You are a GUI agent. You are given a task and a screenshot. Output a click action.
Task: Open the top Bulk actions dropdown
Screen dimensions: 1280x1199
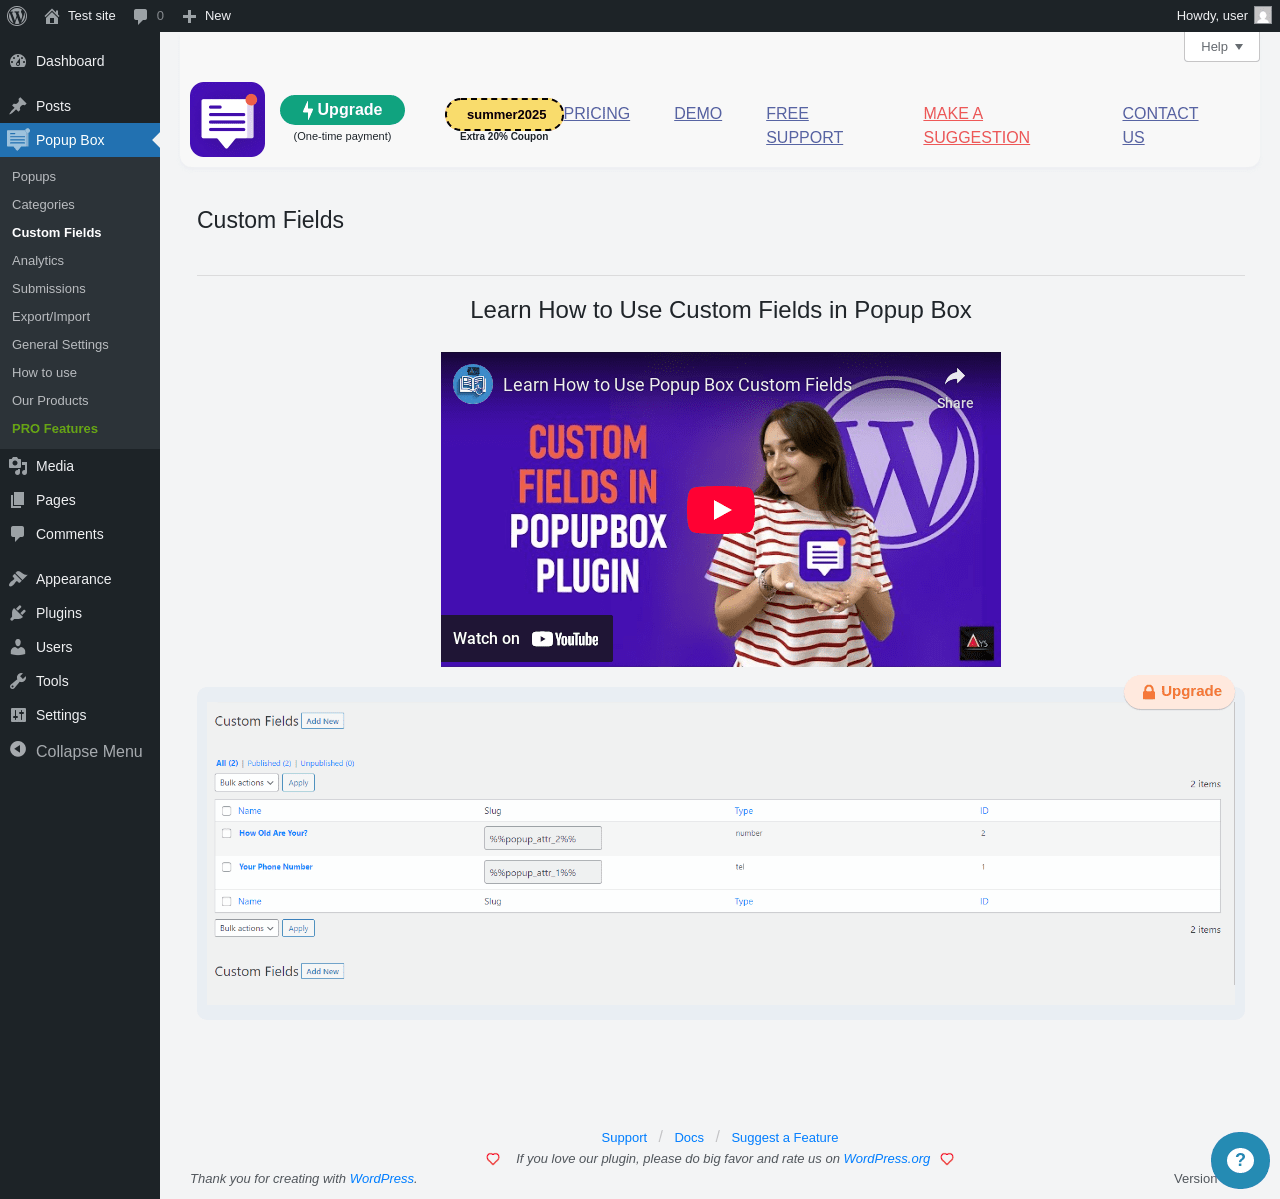(x=247, y=783)
